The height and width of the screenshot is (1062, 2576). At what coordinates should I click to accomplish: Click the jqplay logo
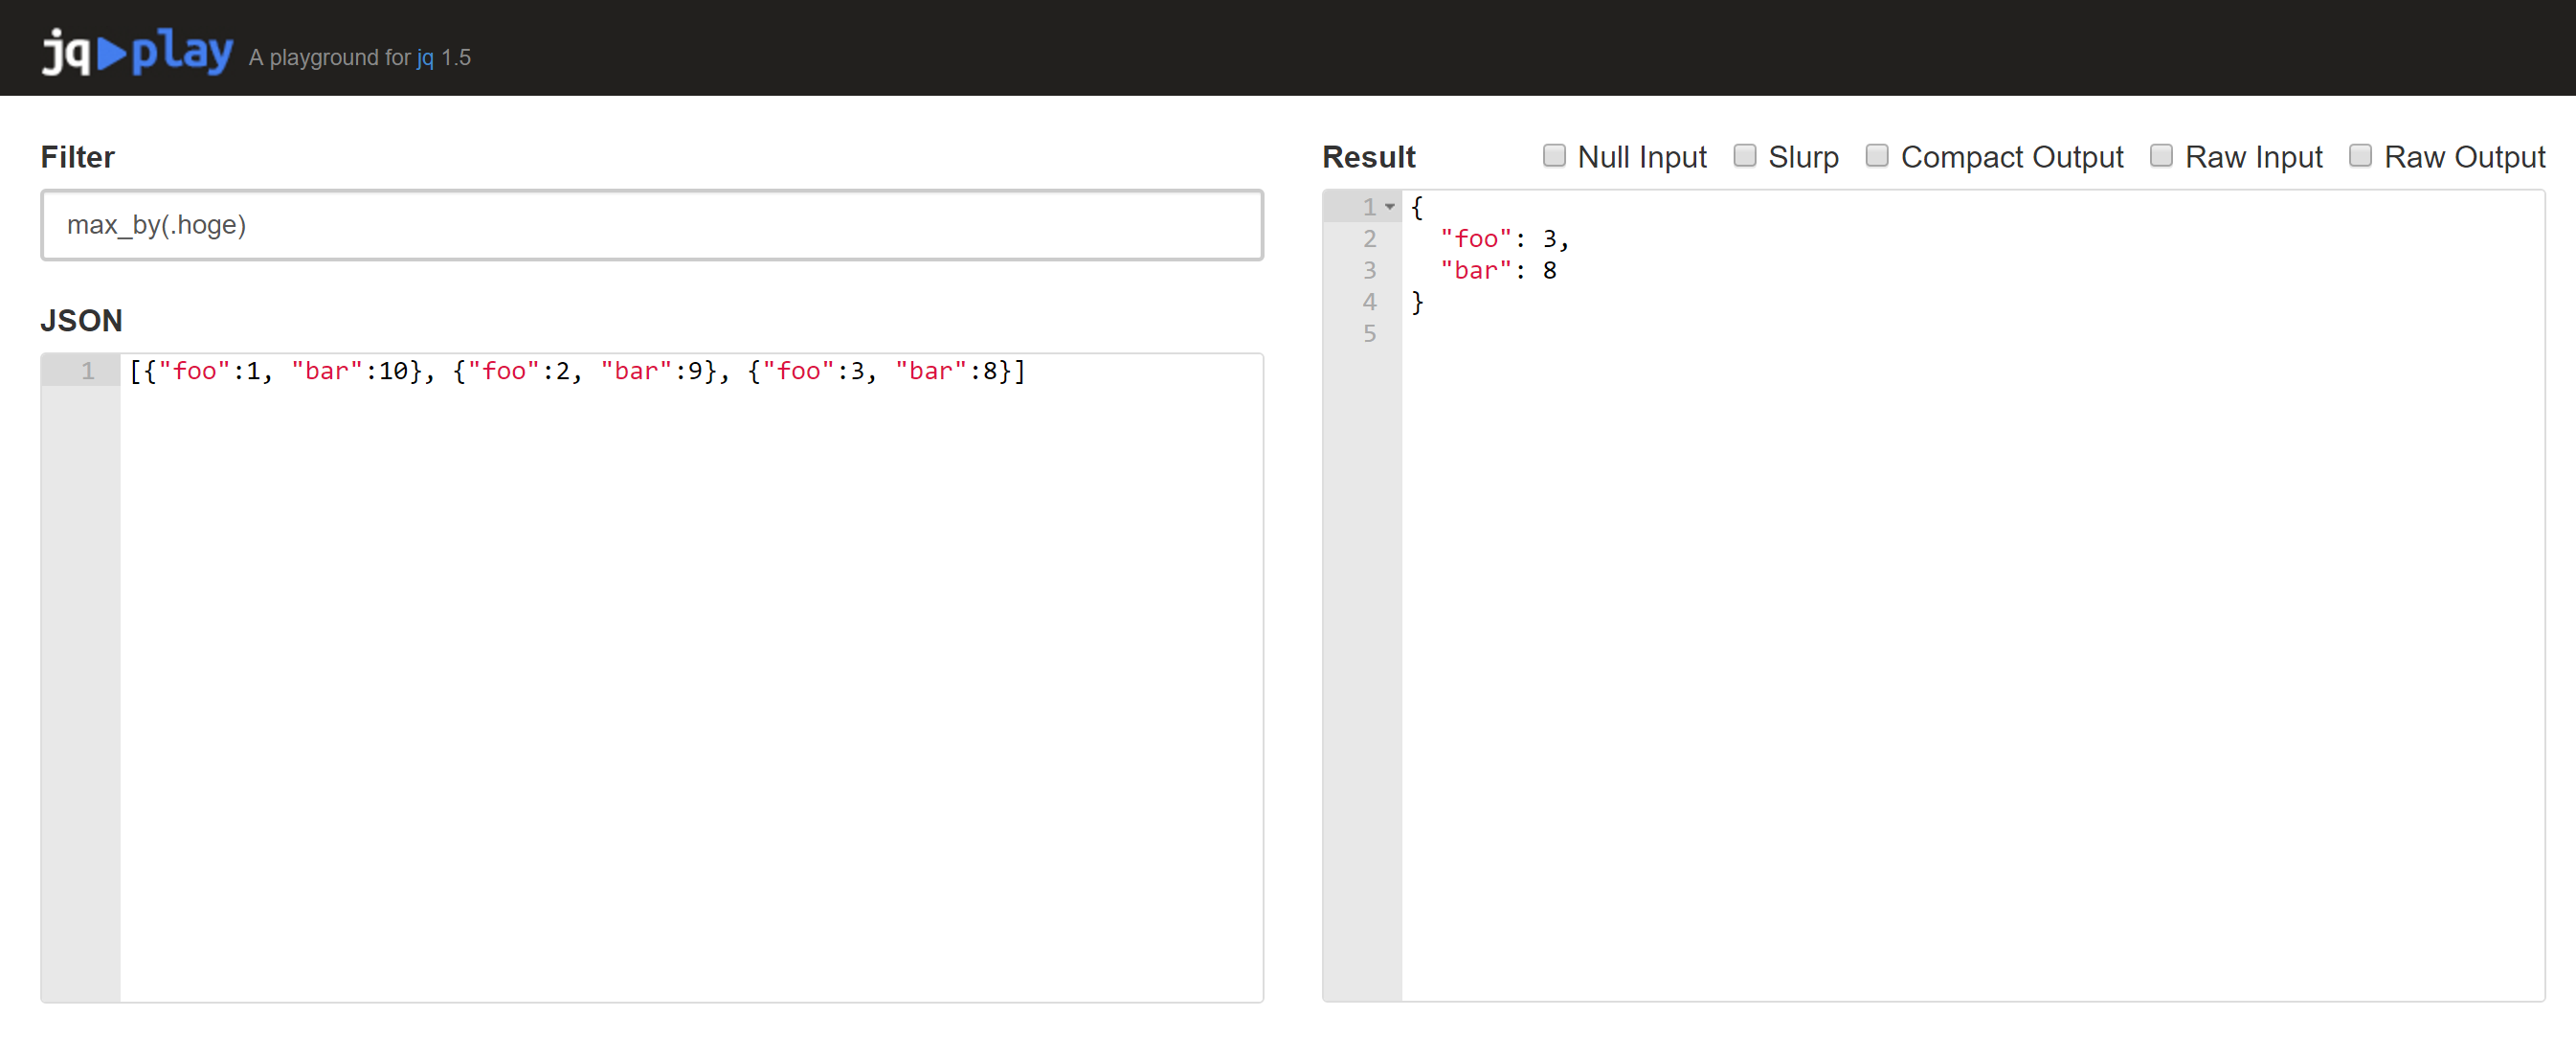(137, 50)
